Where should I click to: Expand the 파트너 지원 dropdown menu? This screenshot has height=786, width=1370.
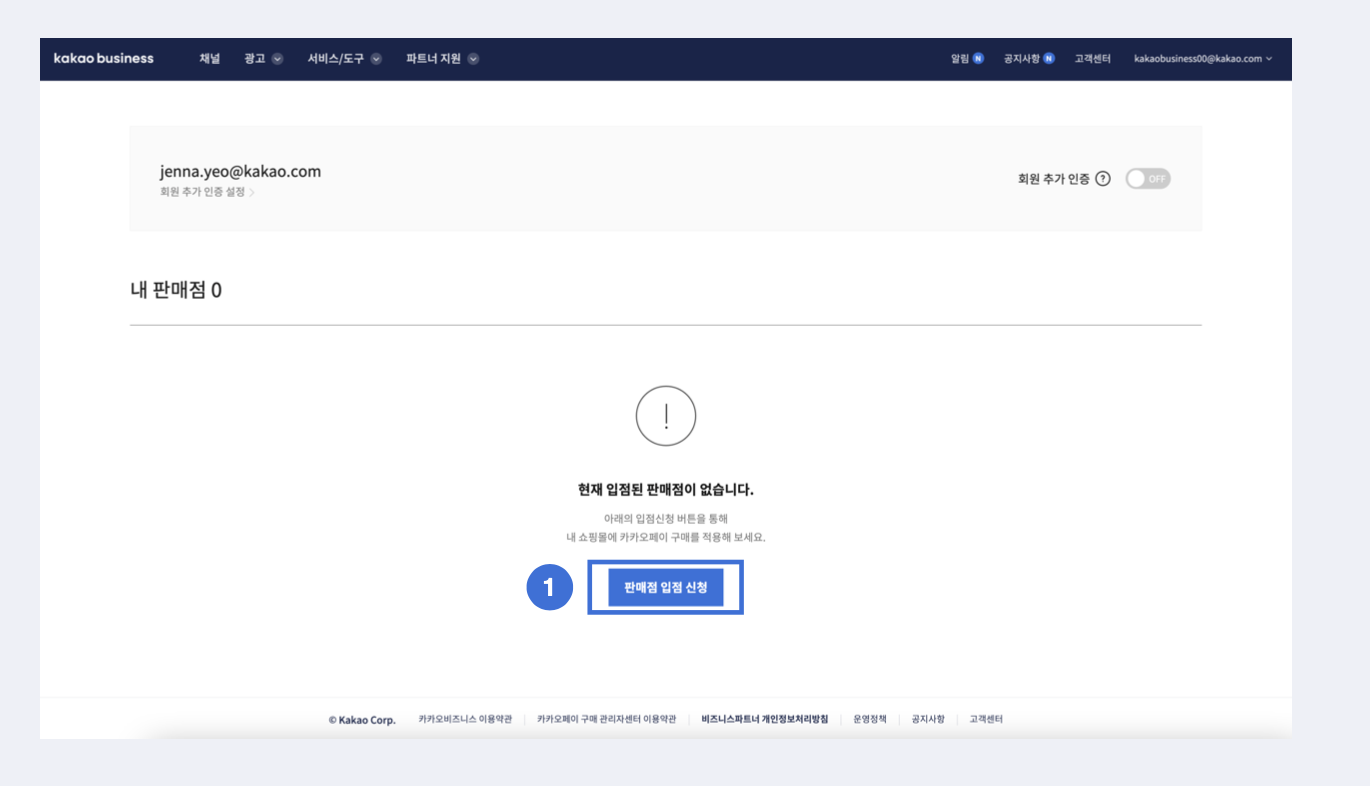tap(442, 59)
